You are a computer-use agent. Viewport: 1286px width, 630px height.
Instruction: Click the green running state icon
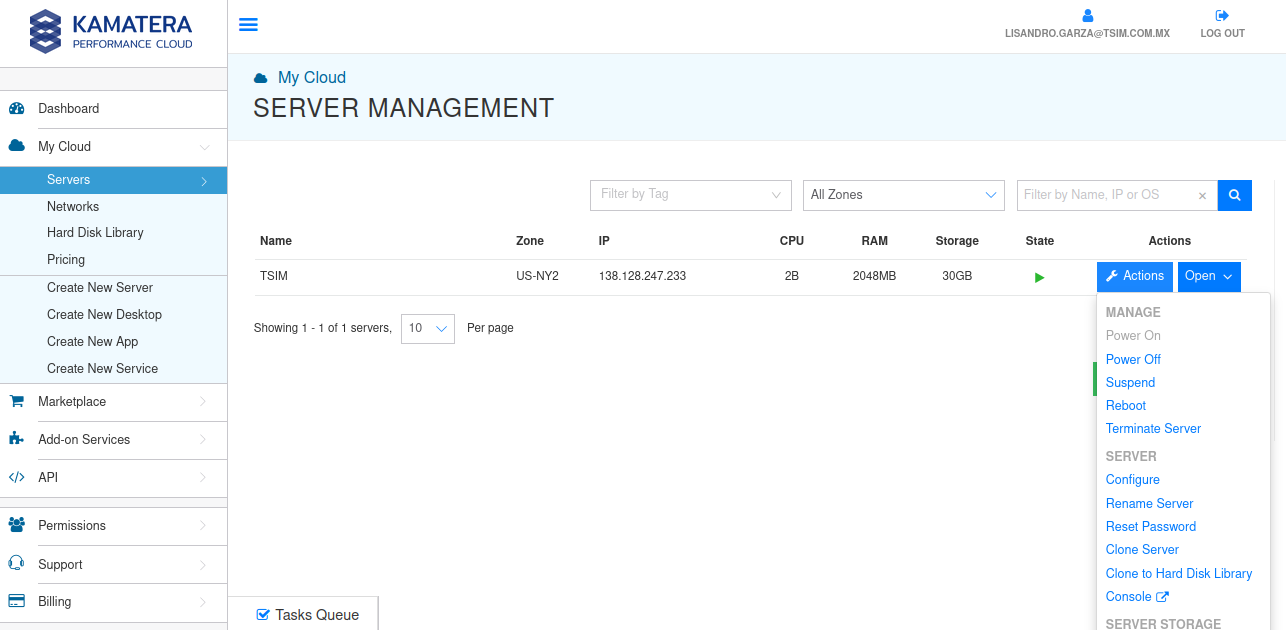click(x=1039, y=277)
